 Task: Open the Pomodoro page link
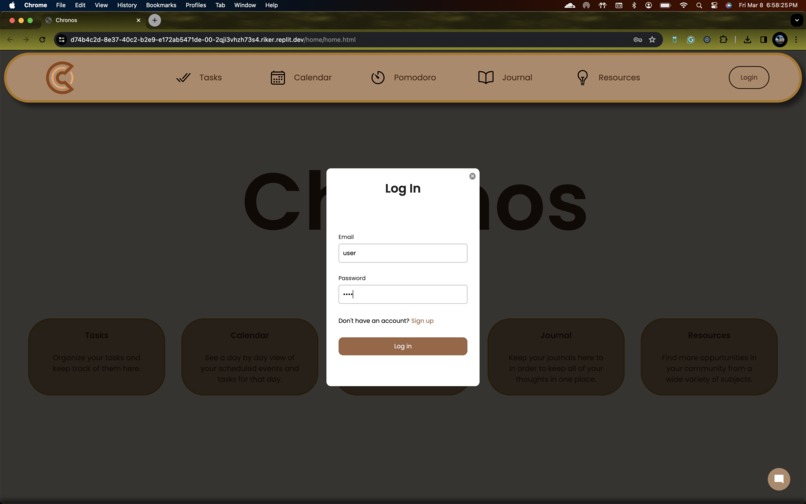(x=415, y=78)
